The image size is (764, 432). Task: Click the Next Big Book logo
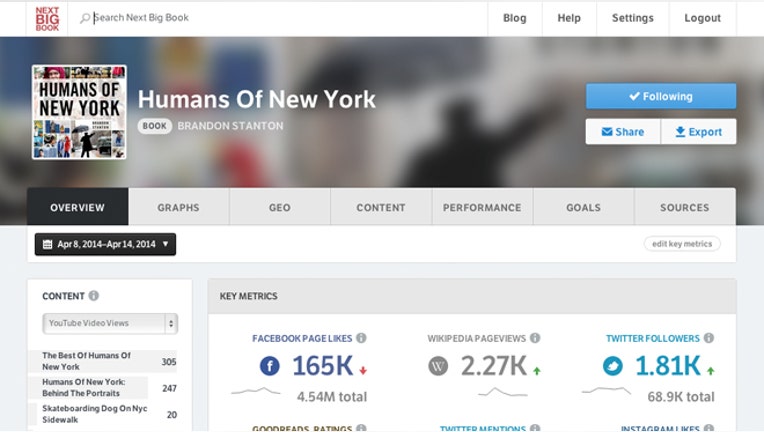coord(47,19)
